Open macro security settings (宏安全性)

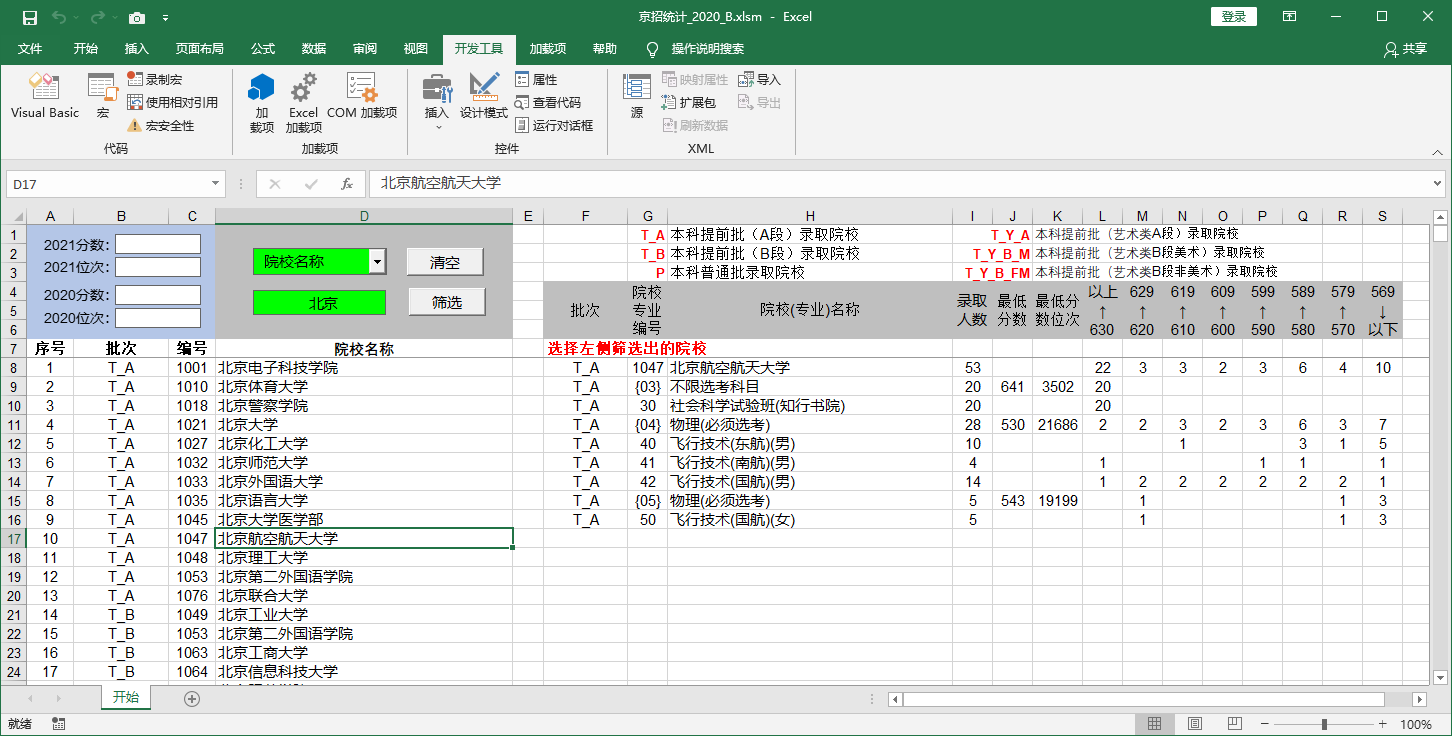tap(160, 125)
